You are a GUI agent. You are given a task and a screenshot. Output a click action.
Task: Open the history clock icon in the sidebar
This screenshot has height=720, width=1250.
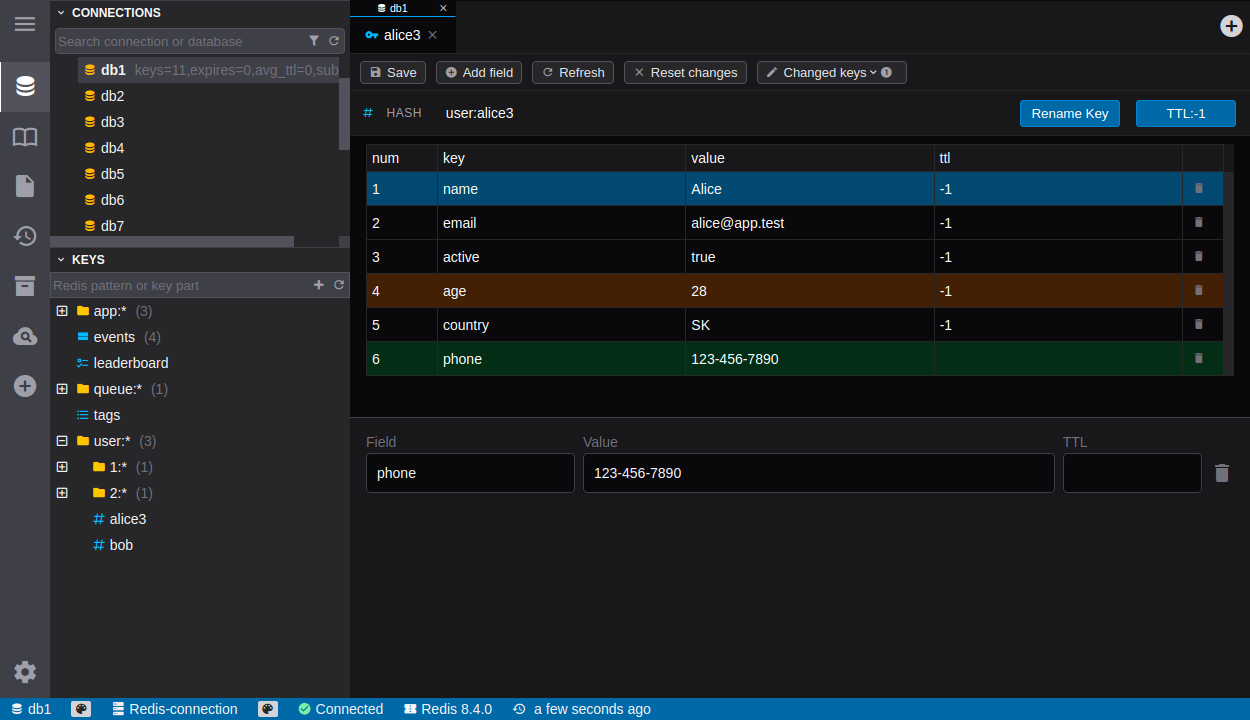(x=25, y=236)
